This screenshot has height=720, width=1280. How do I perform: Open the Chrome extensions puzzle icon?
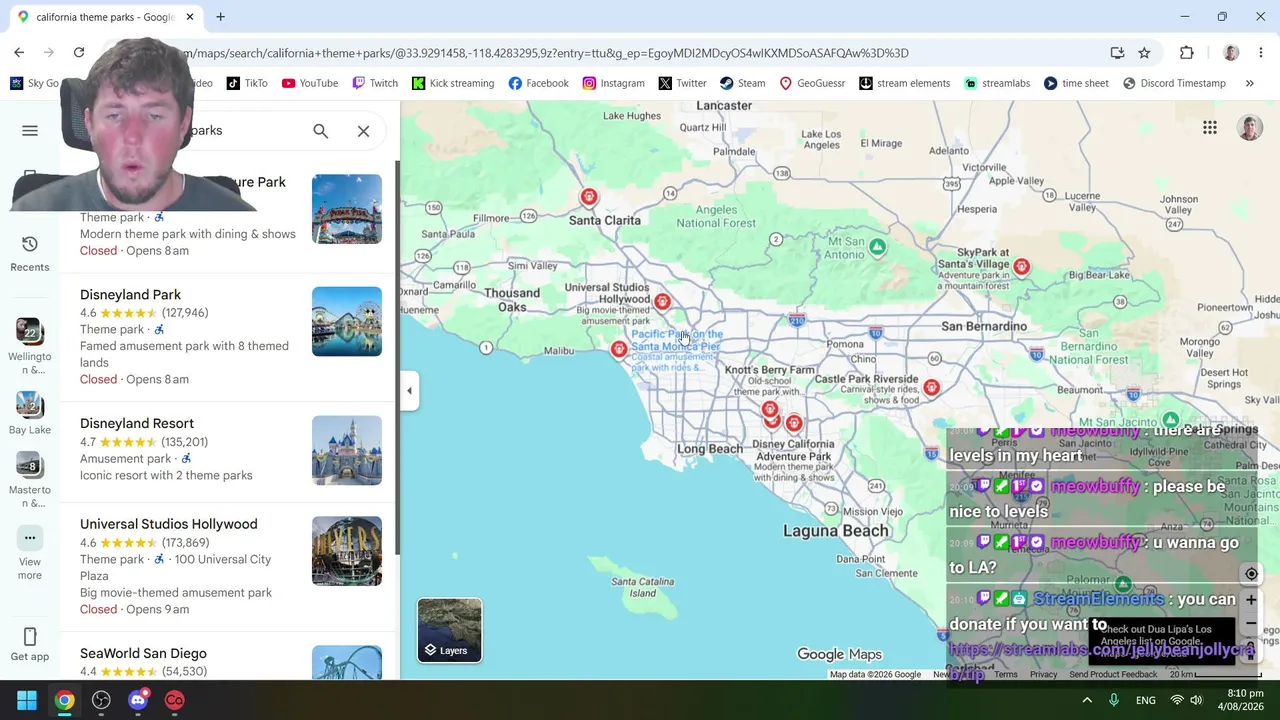(x=1187, y=53)
